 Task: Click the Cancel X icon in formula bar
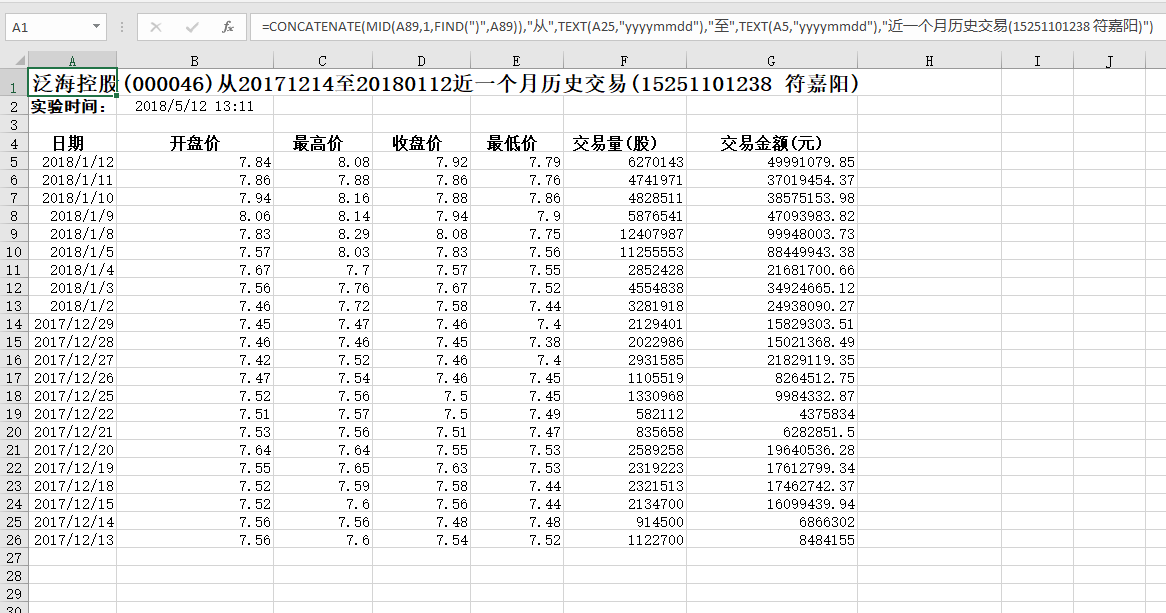tap(156, 27)
